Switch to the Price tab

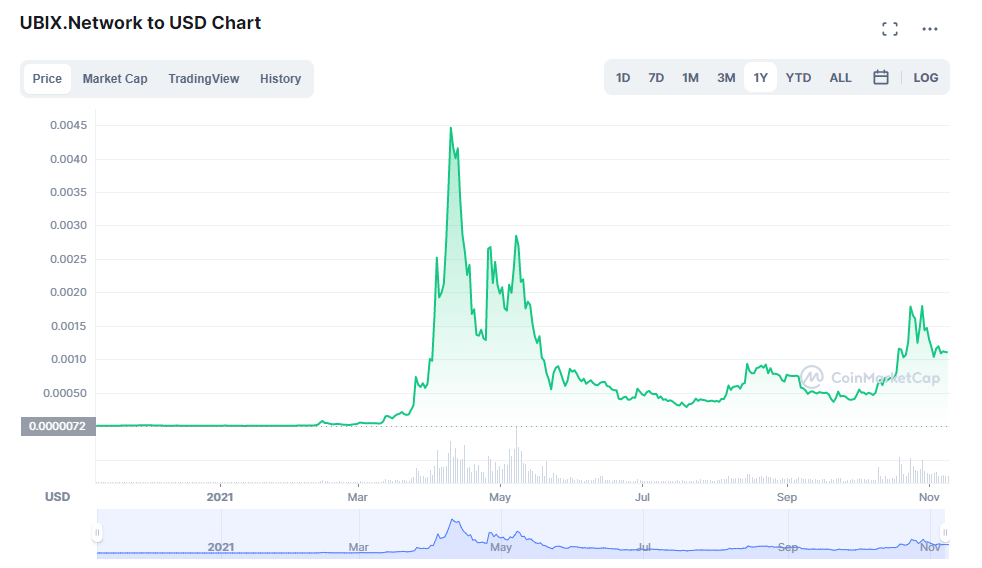(47, 79)
